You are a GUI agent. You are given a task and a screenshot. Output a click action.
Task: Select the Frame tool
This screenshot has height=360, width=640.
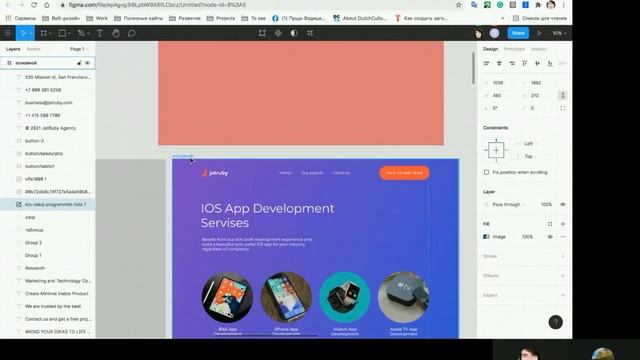(43, 33)
